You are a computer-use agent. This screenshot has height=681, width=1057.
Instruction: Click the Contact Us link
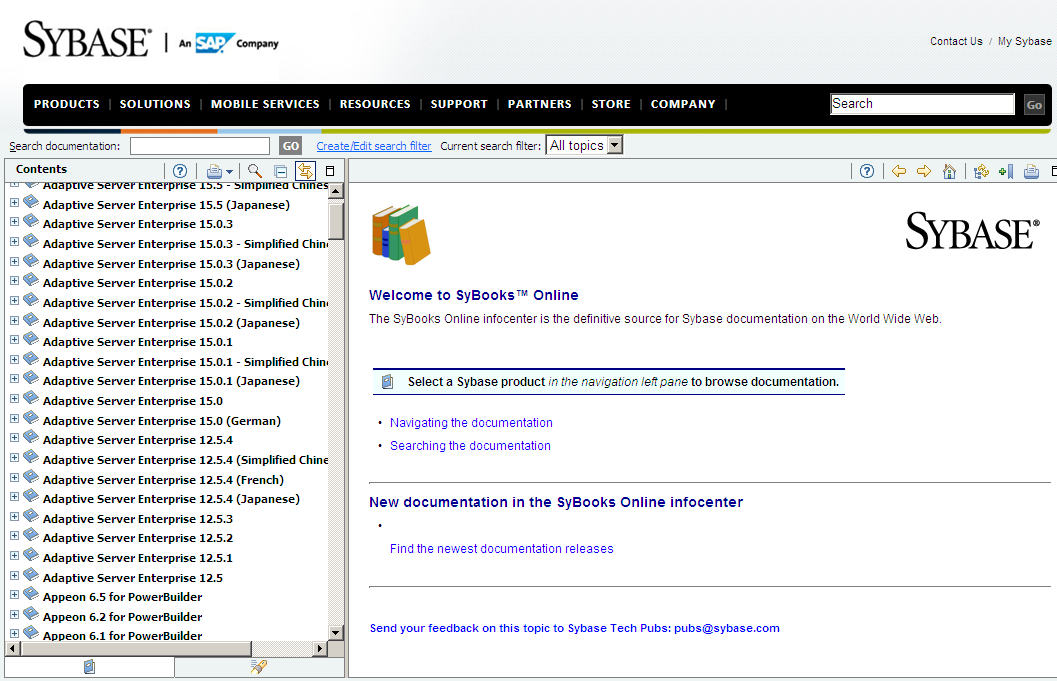coord(956,41)
